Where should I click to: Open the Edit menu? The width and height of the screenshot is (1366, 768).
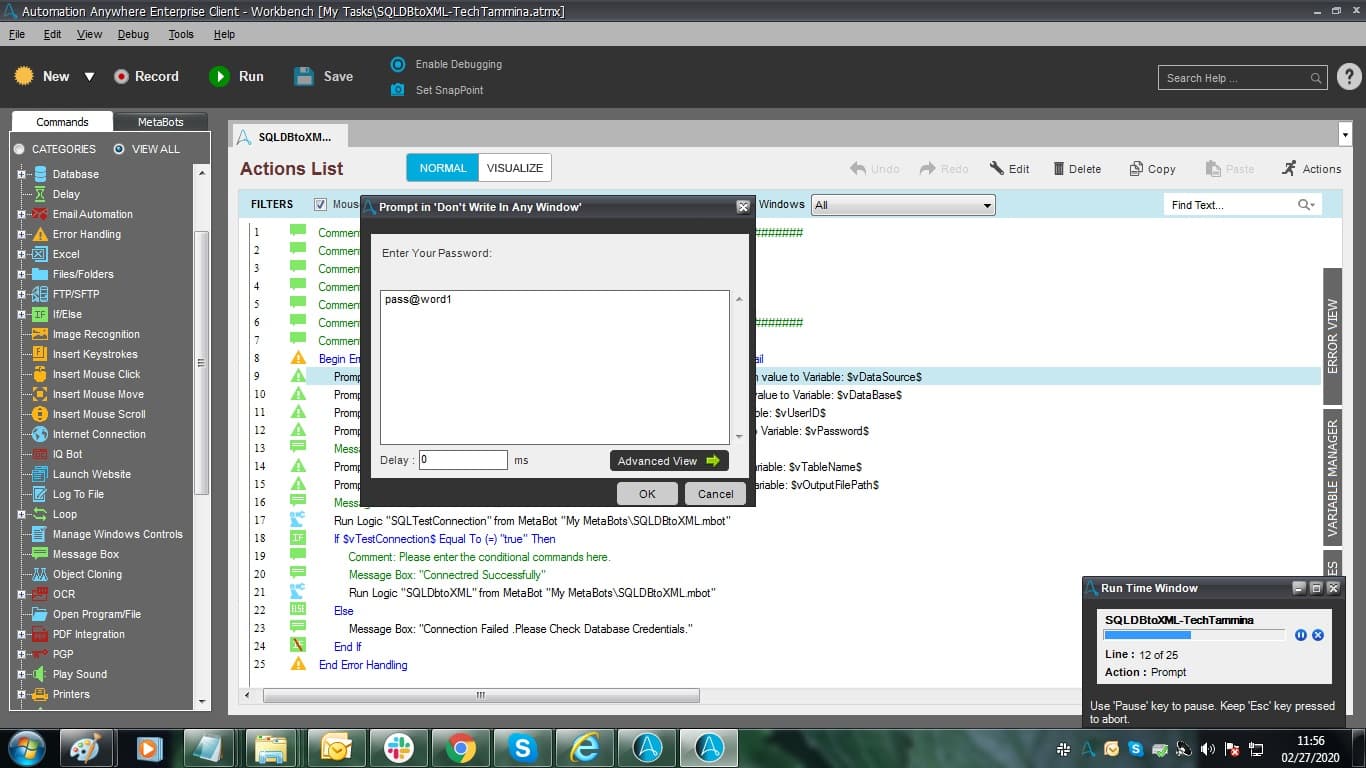(x=52, y=34)
